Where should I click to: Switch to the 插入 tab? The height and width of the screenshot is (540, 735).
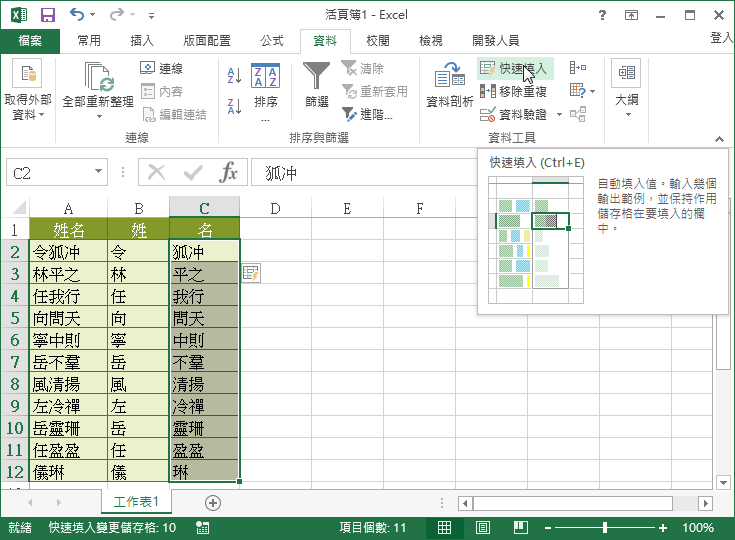tap(142, 41)
